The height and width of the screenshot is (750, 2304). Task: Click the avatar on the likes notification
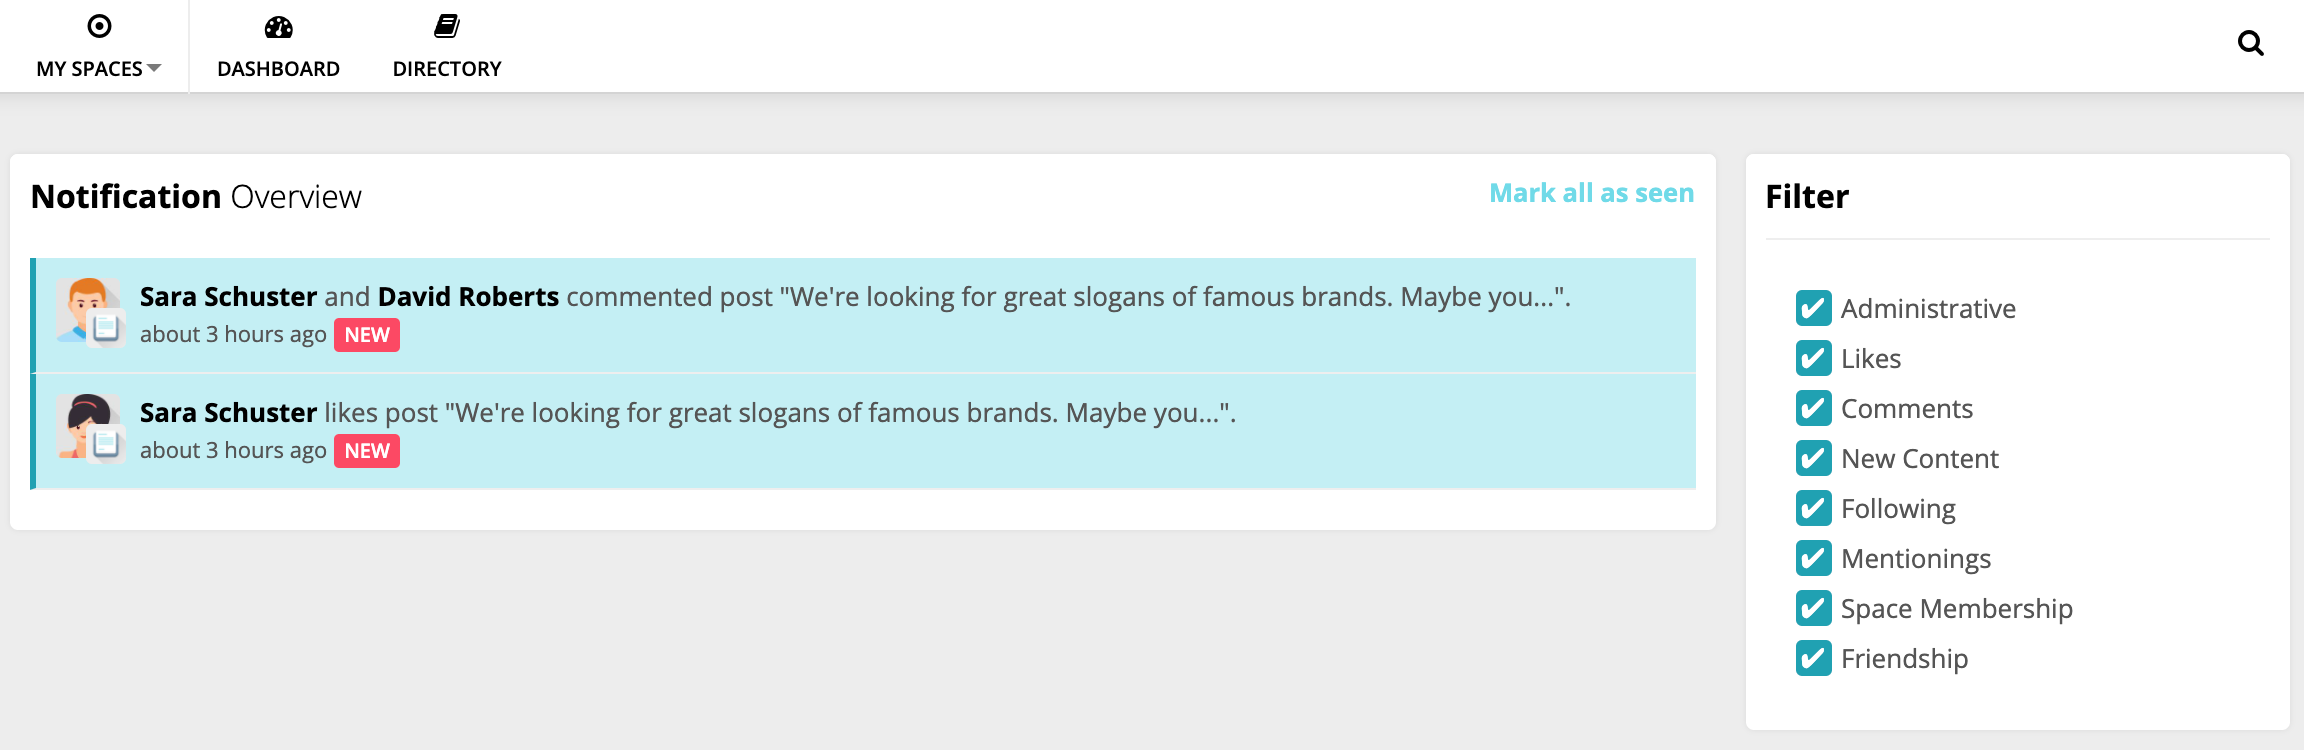(87, 425)
